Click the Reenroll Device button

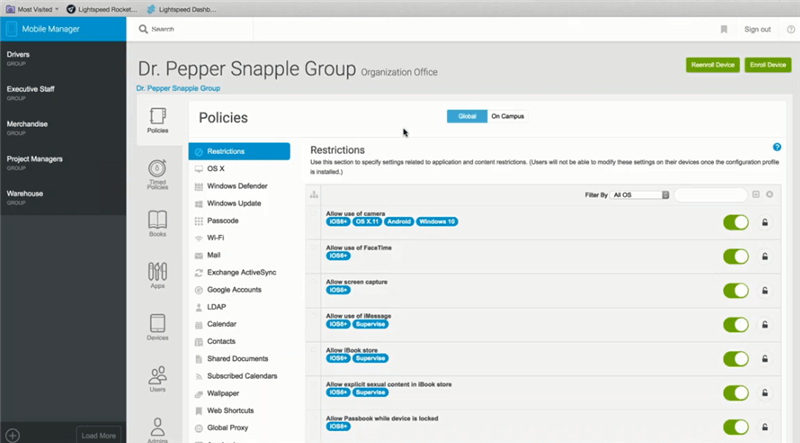pos(713,65)
